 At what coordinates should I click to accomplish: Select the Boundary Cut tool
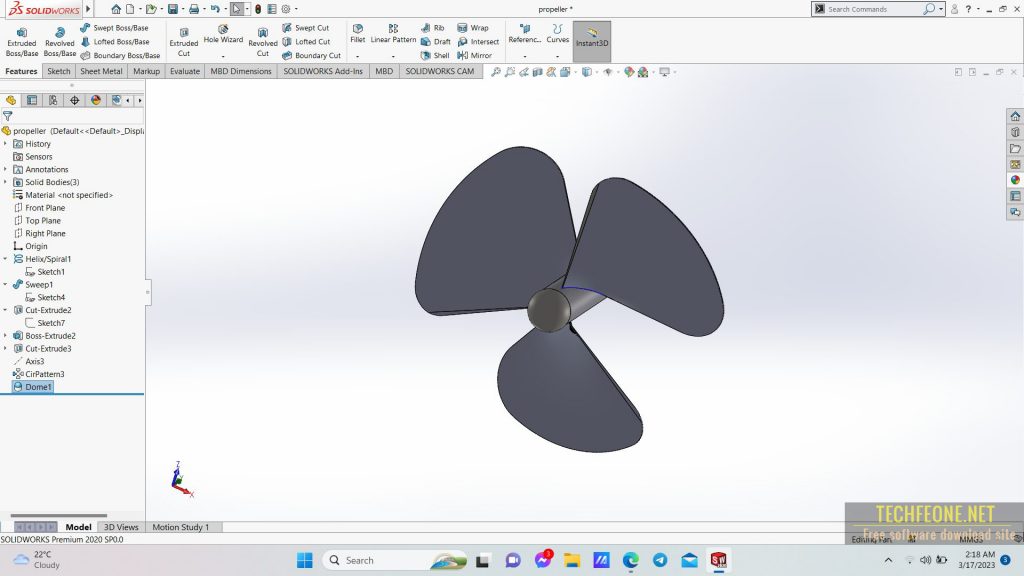pos(312,56)
